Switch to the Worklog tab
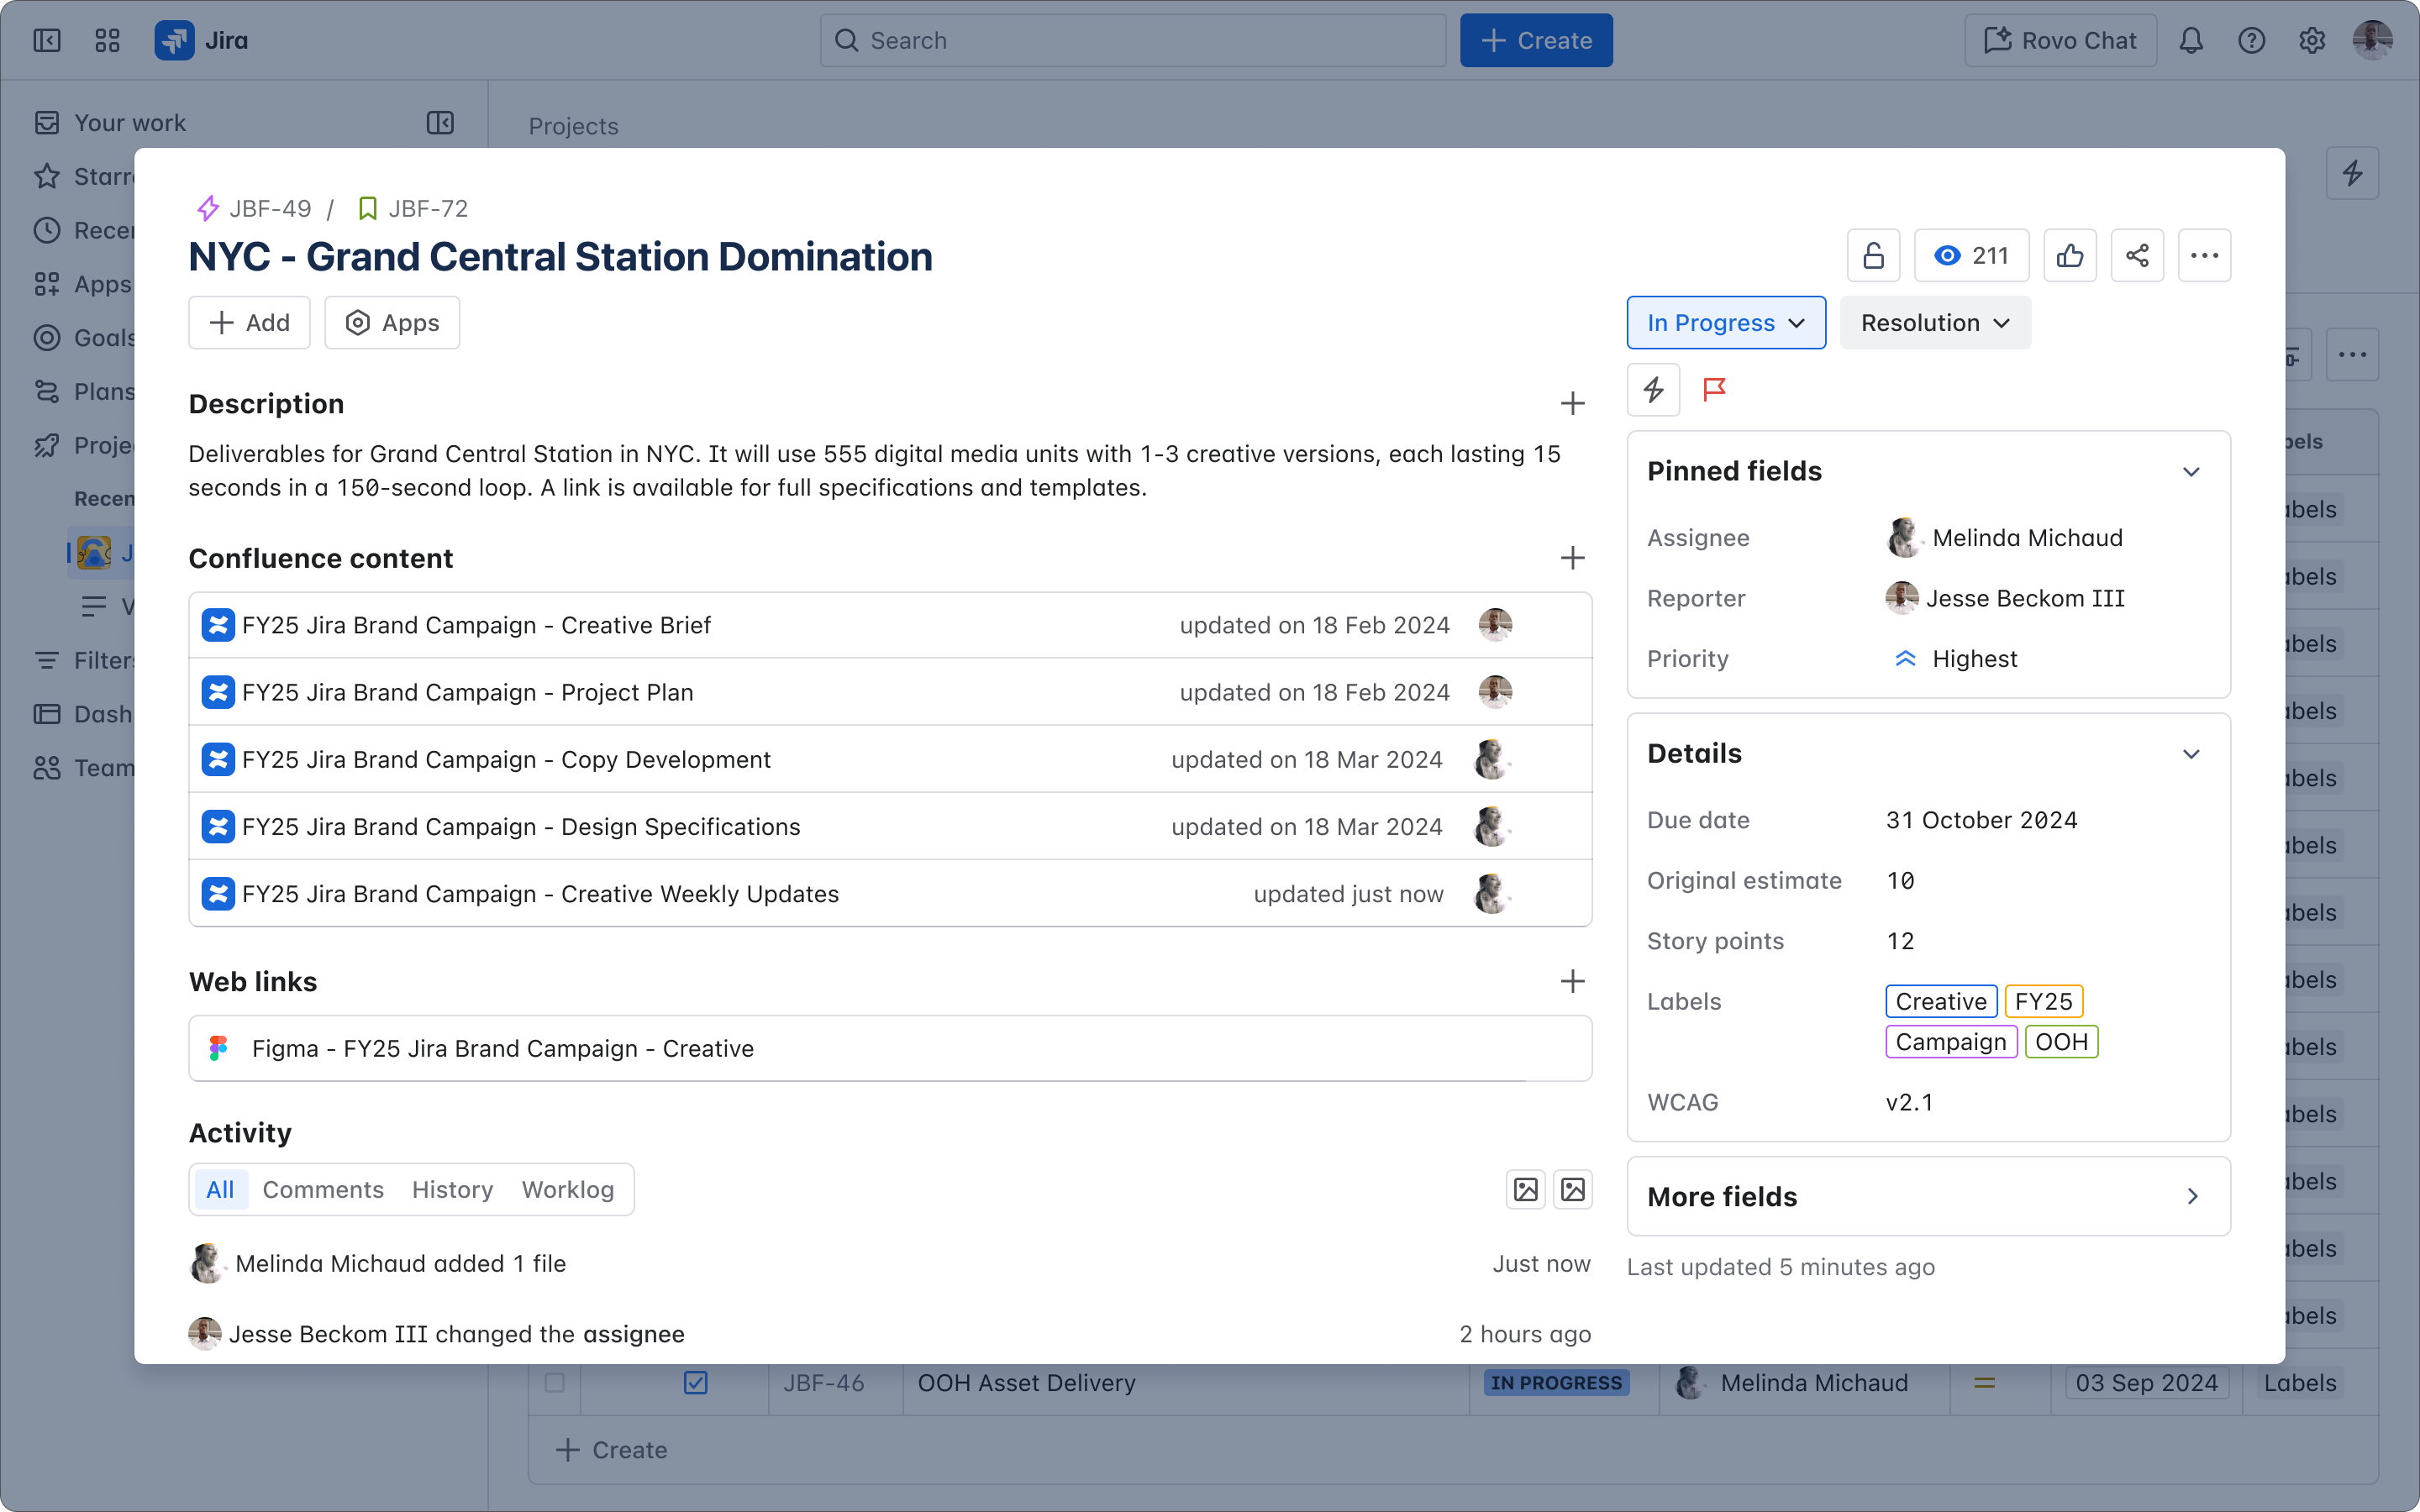The width and height of the screenshot is (2420, 1512). [567, 1189]
